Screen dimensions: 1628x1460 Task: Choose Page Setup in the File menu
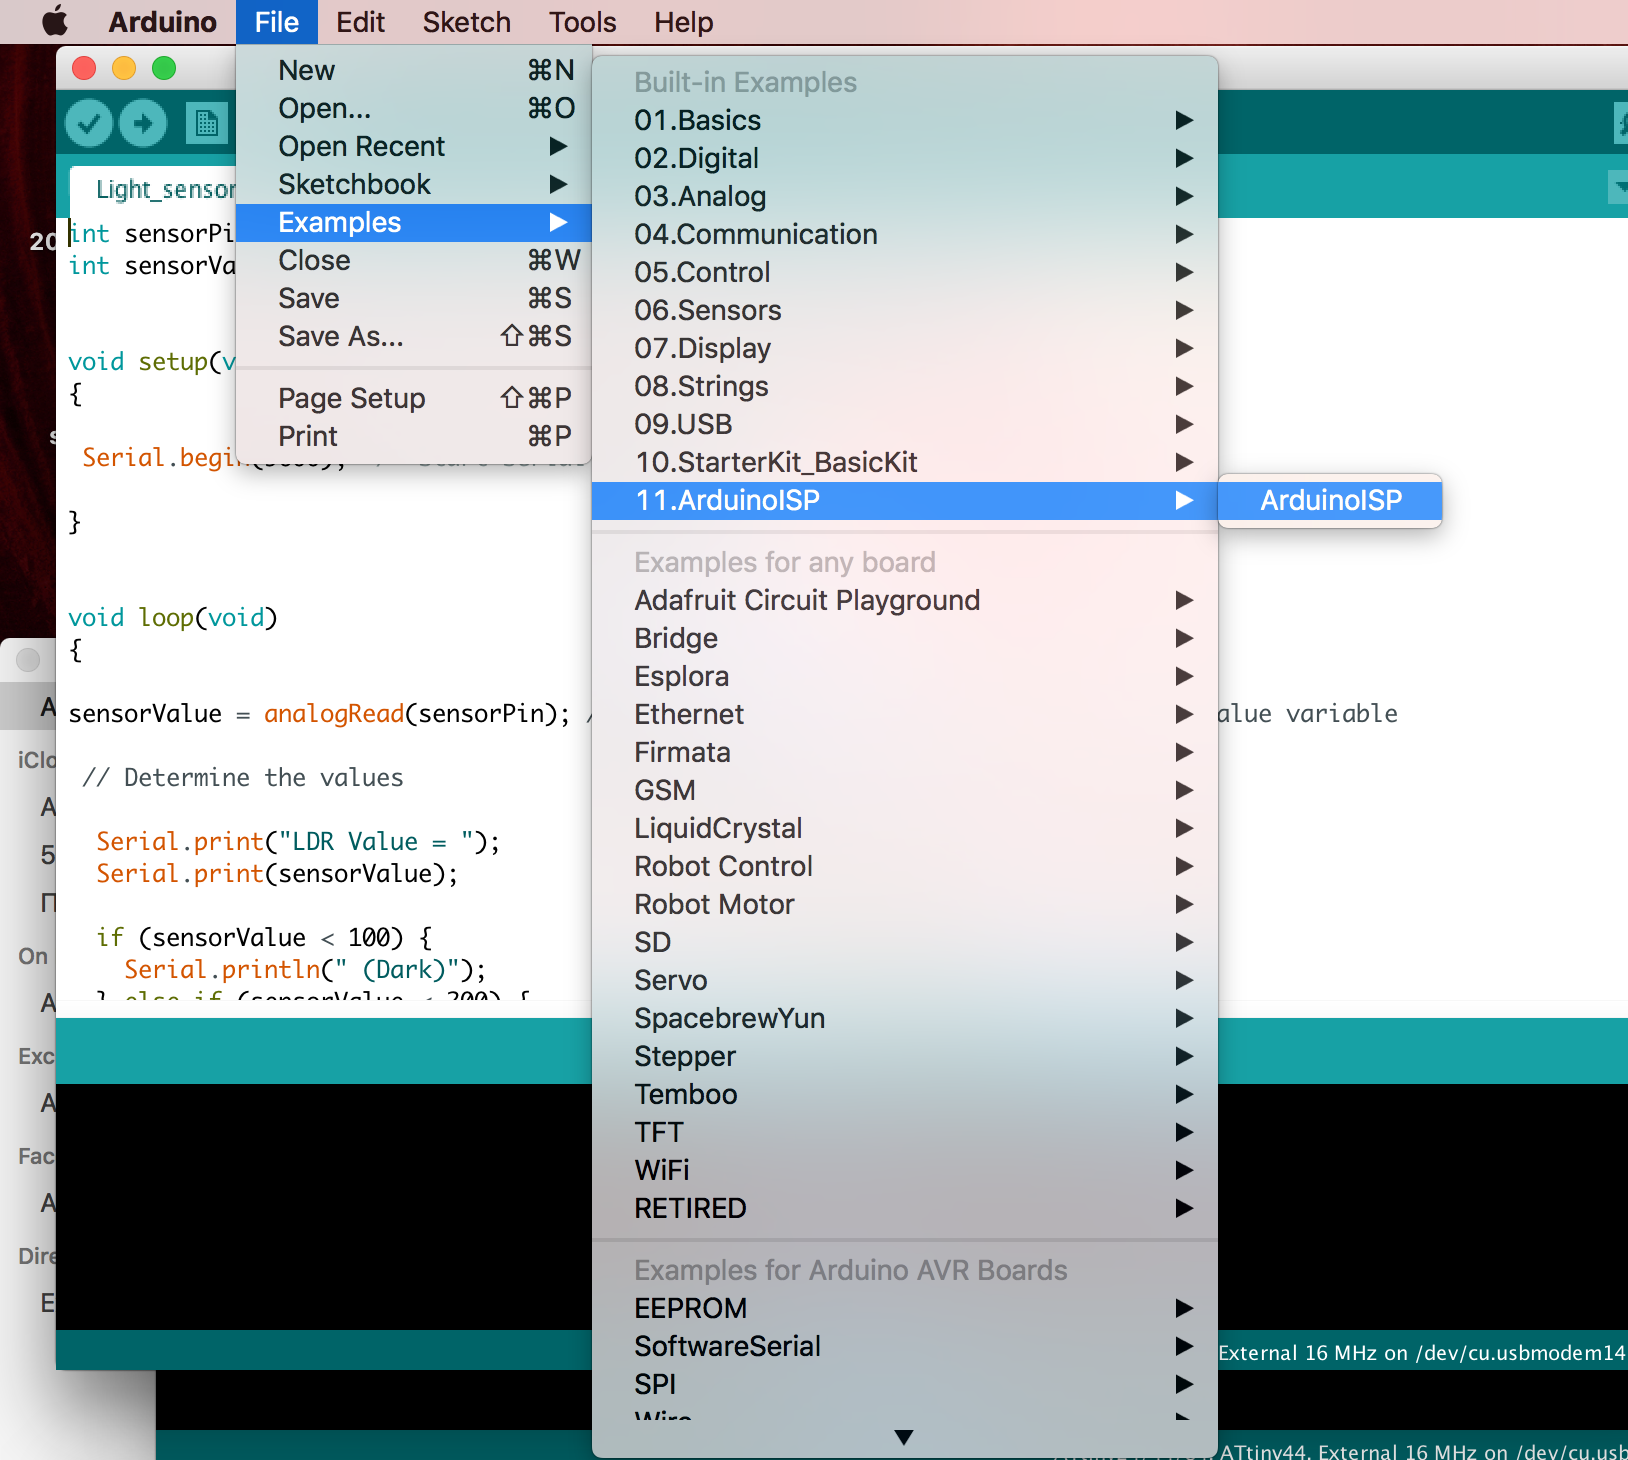click(x=414, y=398)
